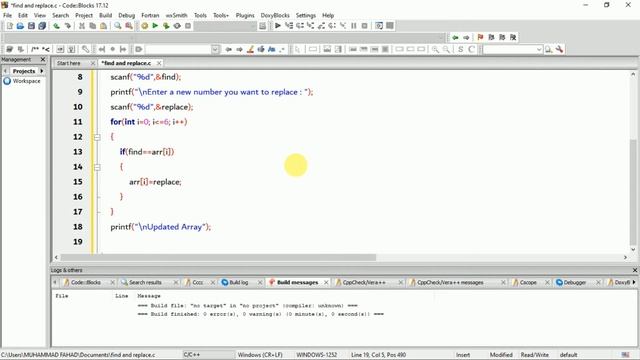Viewport: 640px width, 360px height.
Task: Open the Replace tool icon
Action: point(129,26)
